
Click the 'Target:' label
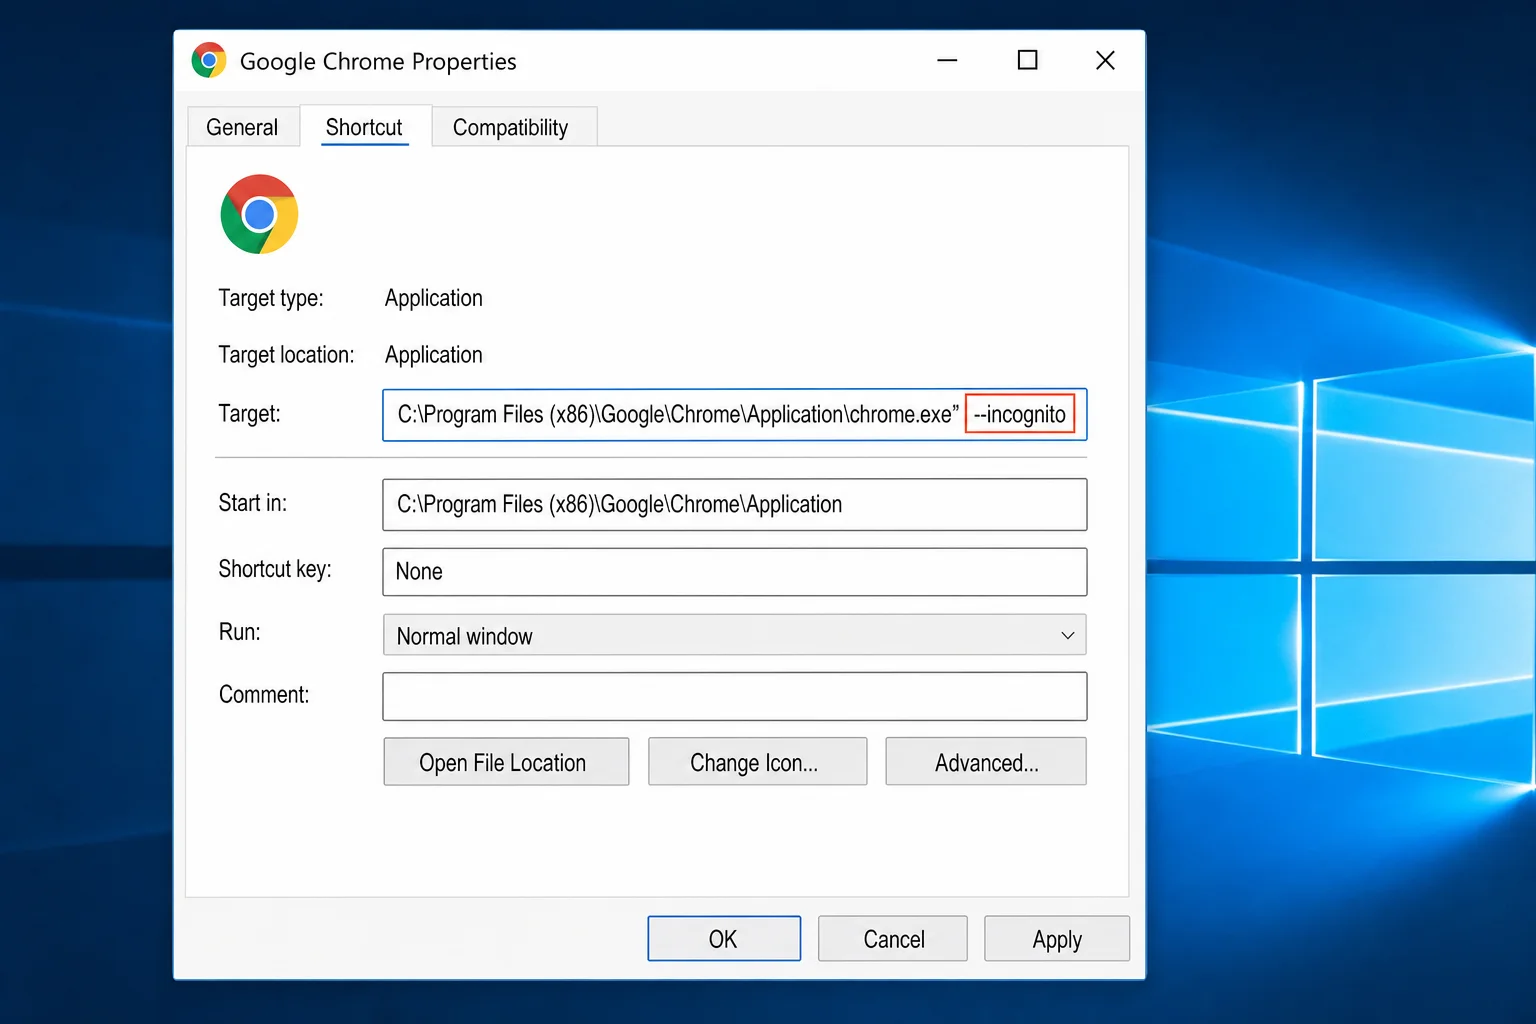pyautogui.click(x=249, y=413)
